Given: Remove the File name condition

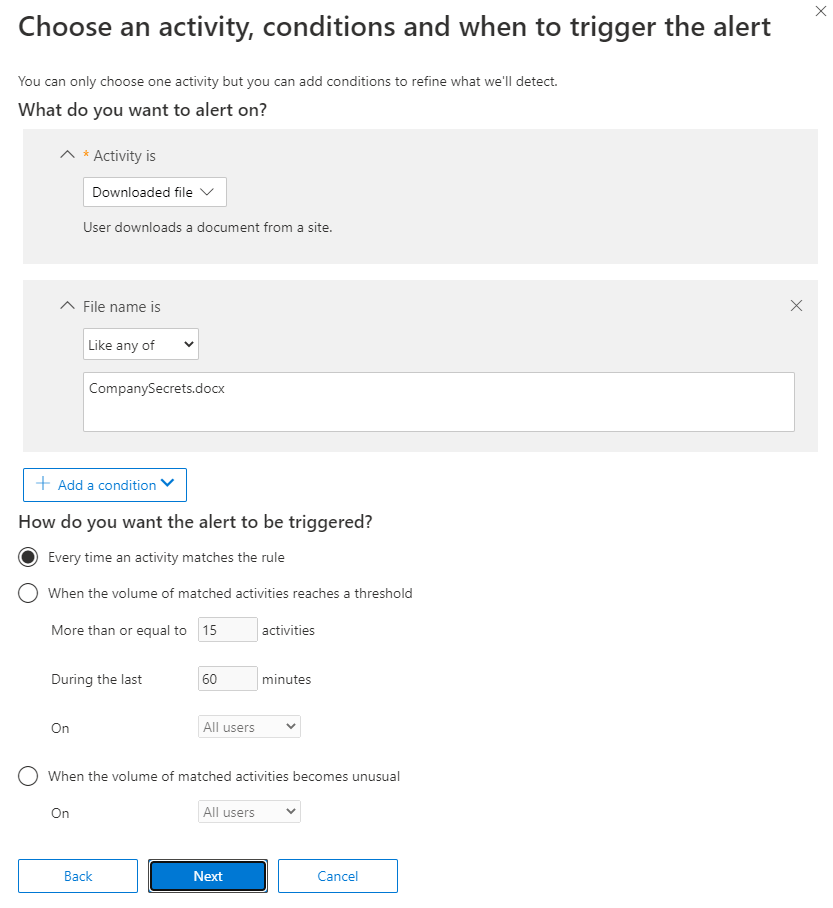Looking at the screenshot, I should tap(796, 306).
